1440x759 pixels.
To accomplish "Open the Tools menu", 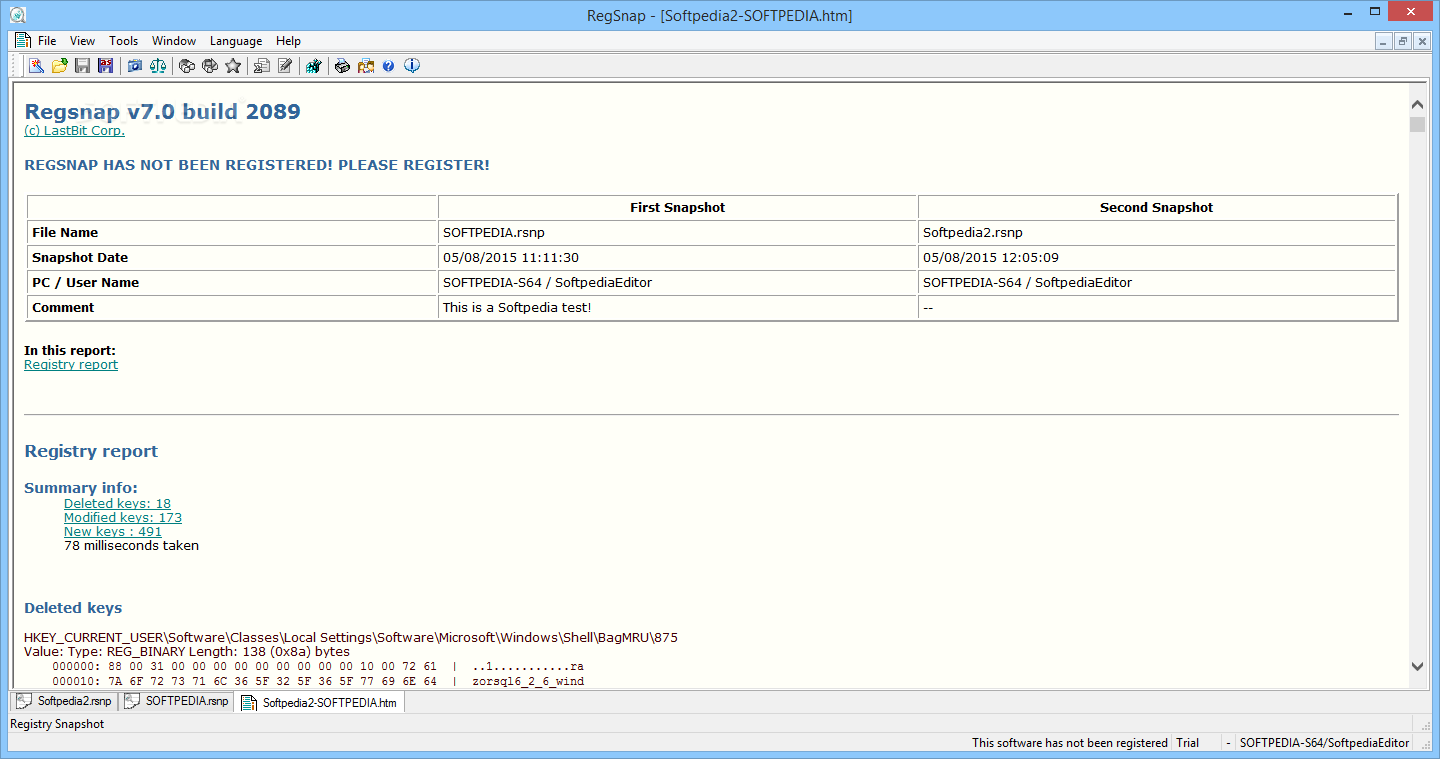I will (124, 41).
